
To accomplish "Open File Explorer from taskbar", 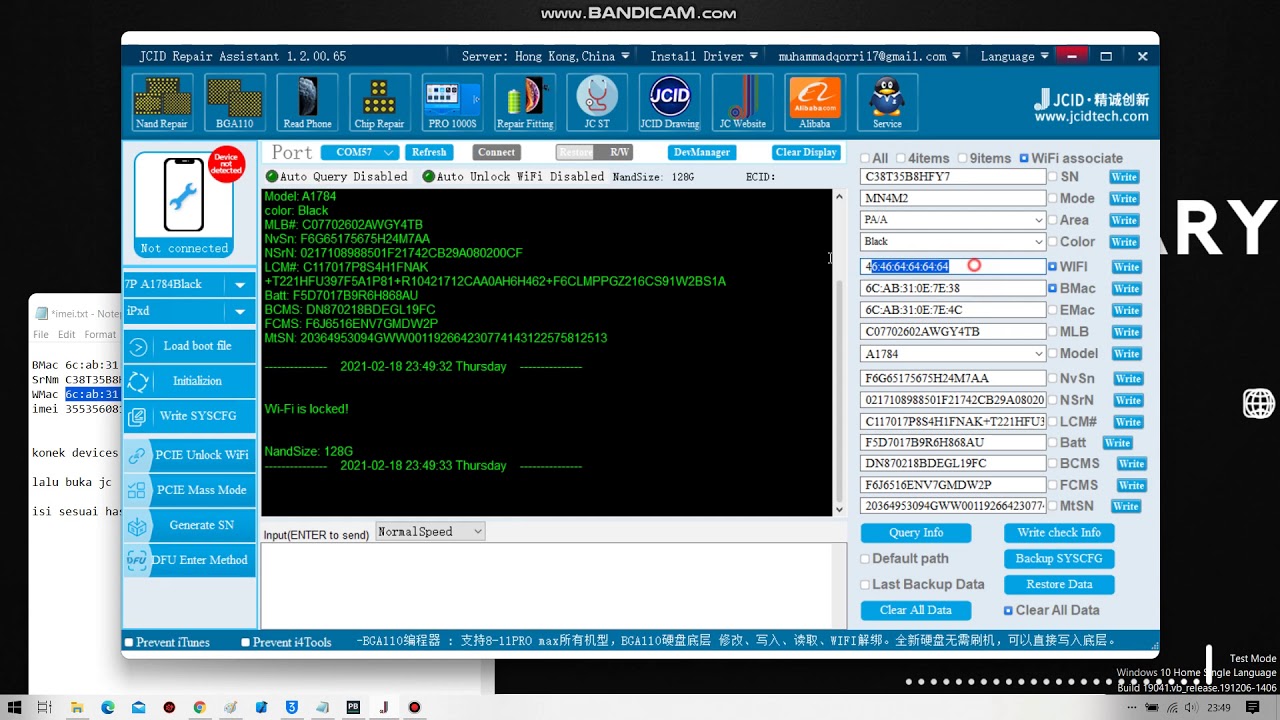I will (x=76, y=707).
